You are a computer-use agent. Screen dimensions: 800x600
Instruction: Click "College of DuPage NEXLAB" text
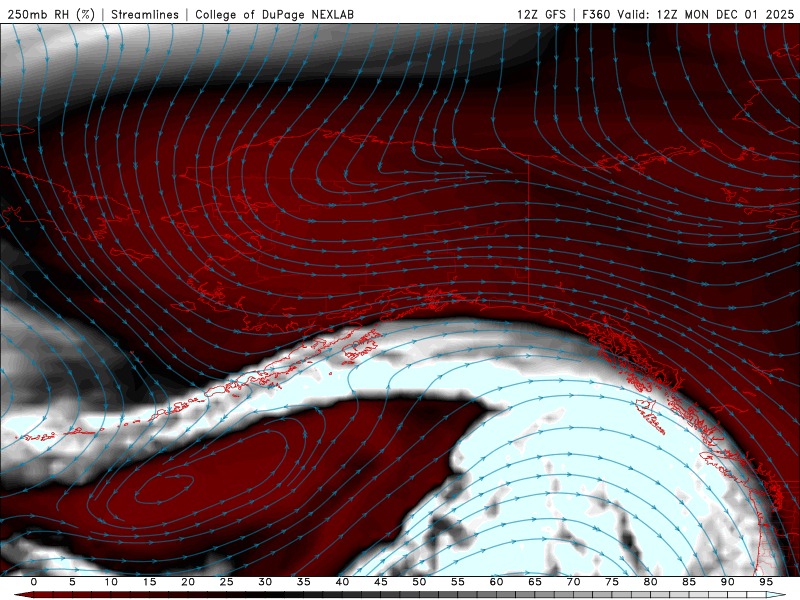[274, 14]
